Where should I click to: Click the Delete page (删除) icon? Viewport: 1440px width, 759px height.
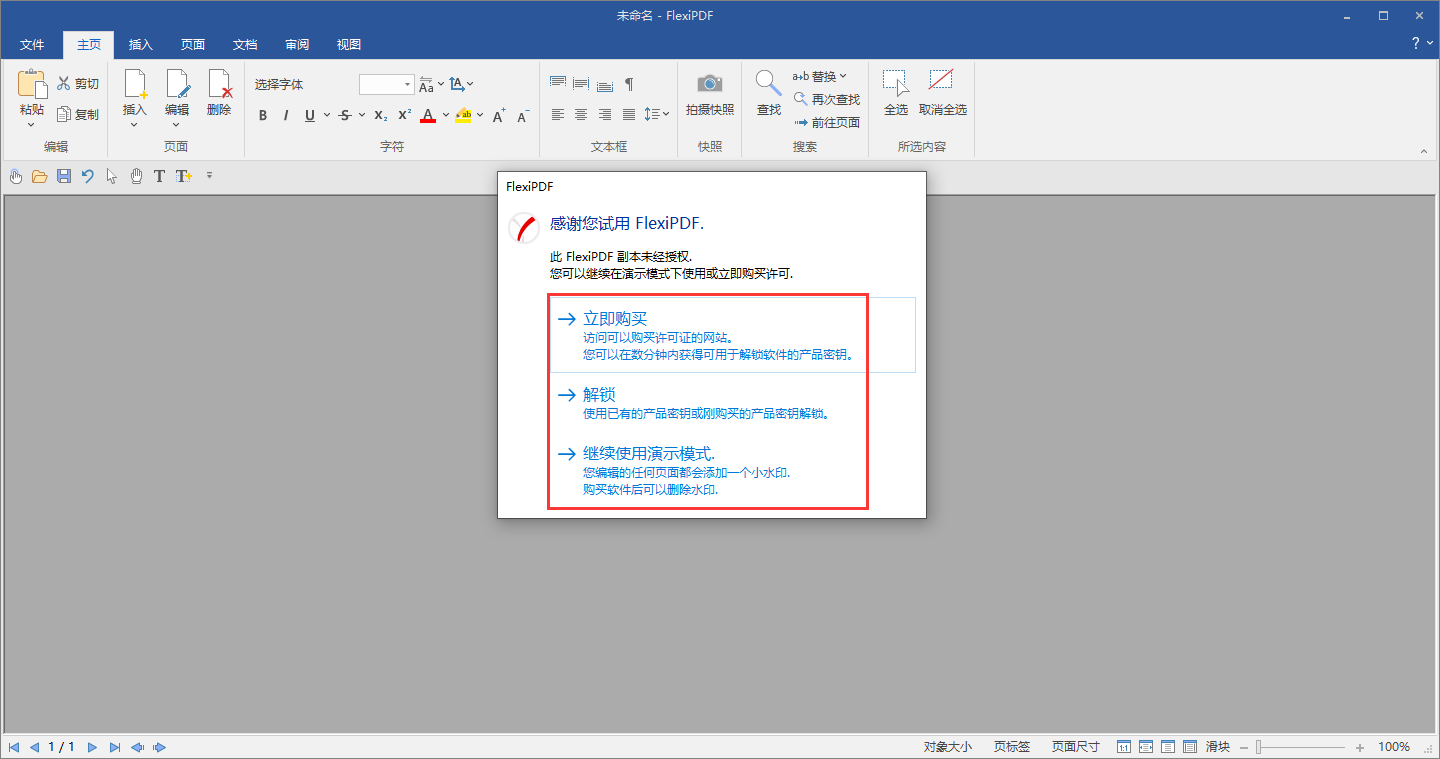tap(219, 84)
